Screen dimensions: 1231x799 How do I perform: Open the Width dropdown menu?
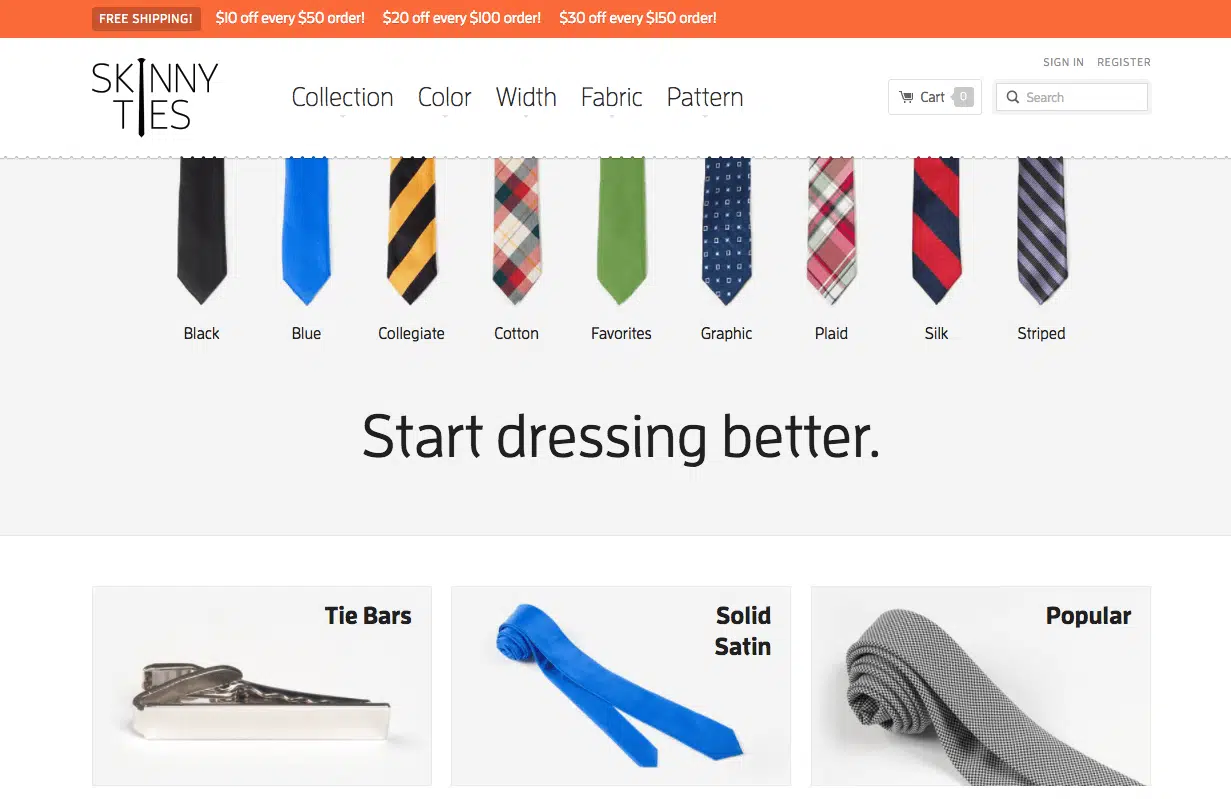(x=526, y=97)
